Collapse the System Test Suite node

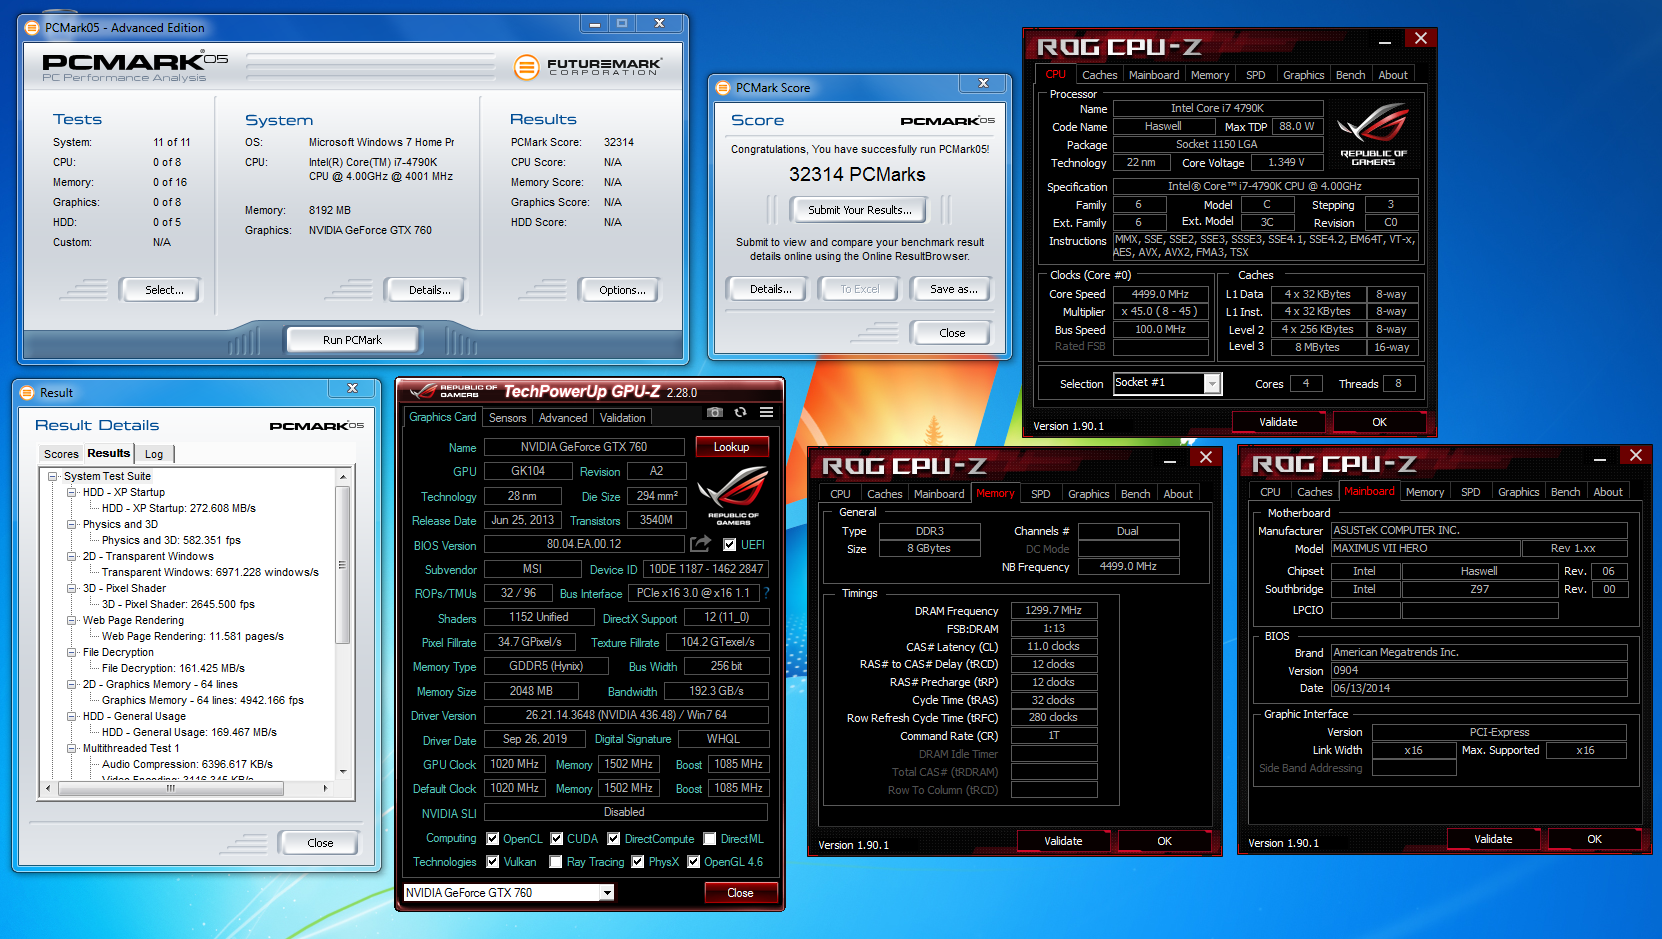[53, 476]
